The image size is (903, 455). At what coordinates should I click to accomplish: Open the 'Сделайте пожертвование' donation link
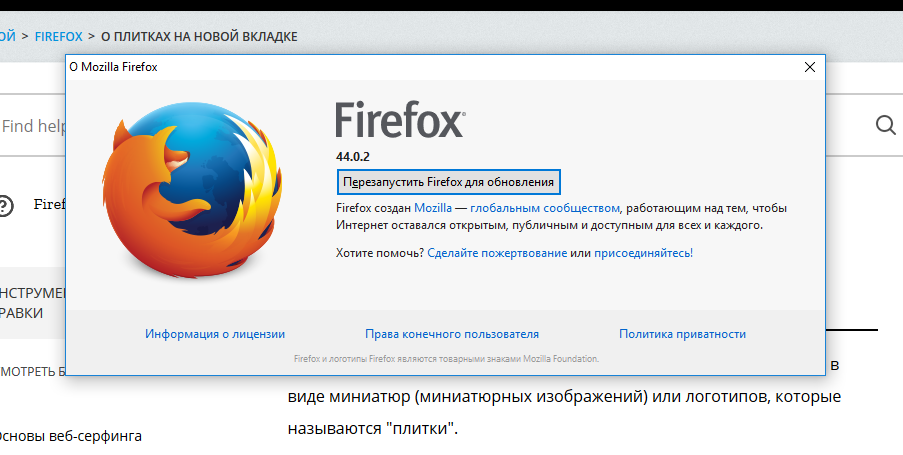point(497,253)
